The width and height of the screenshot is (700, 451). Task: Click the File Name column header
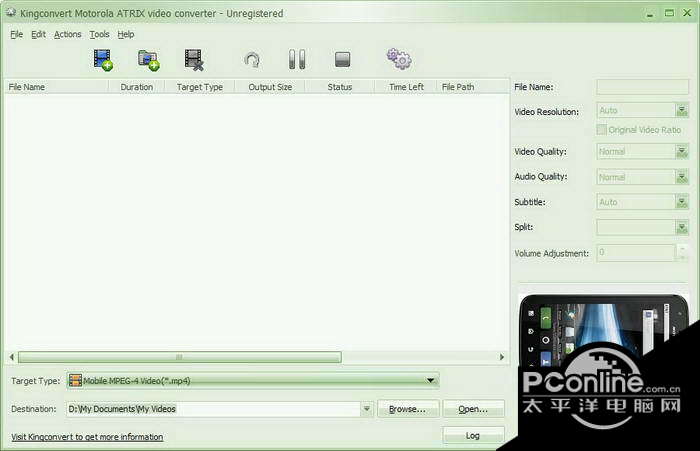[x=57, y=87]
